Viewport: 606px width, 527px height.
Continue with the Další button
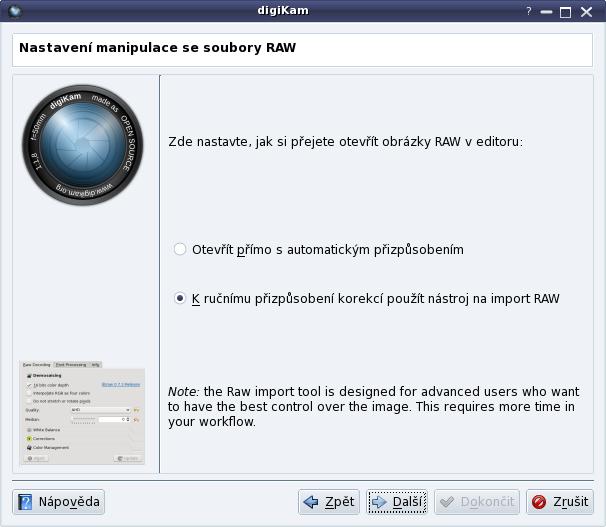click(397, 502)
